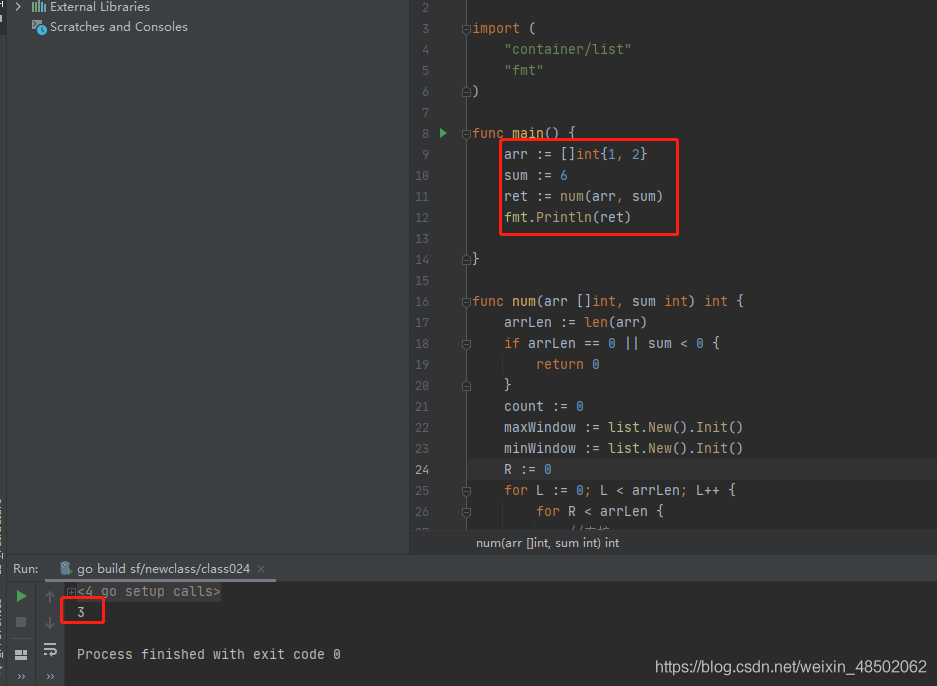Viewport: 937px width, 686px height.
Task: Expand the External Libraries tree node
Action: [x=18, y=7]
